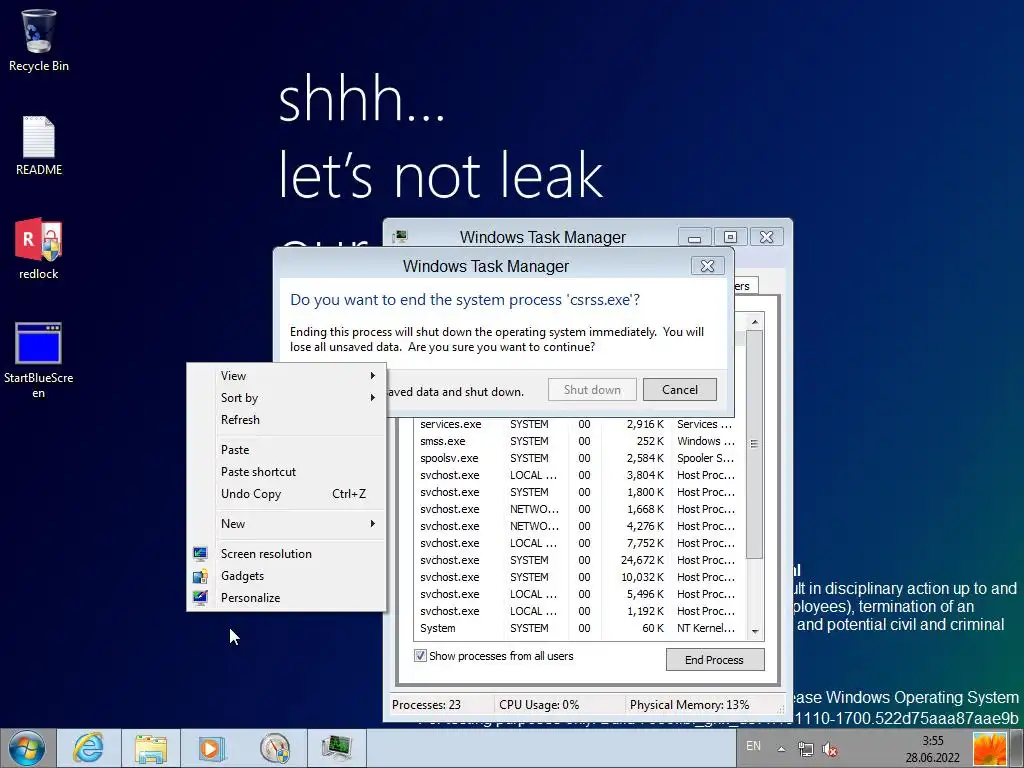1024x768 pixels.
Task: Expand the View submenu
Action: click(287, 376)
